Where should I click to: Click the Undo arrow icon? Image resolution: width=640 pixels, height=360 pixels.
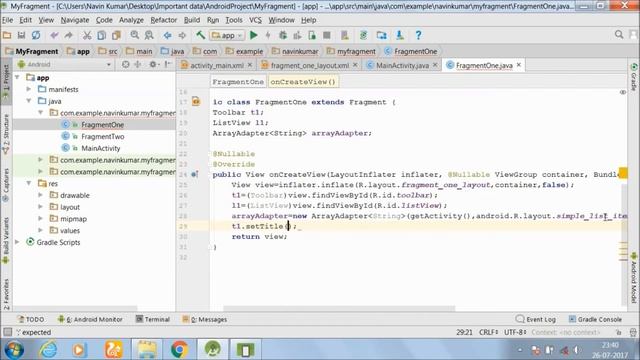click(54, 36)
